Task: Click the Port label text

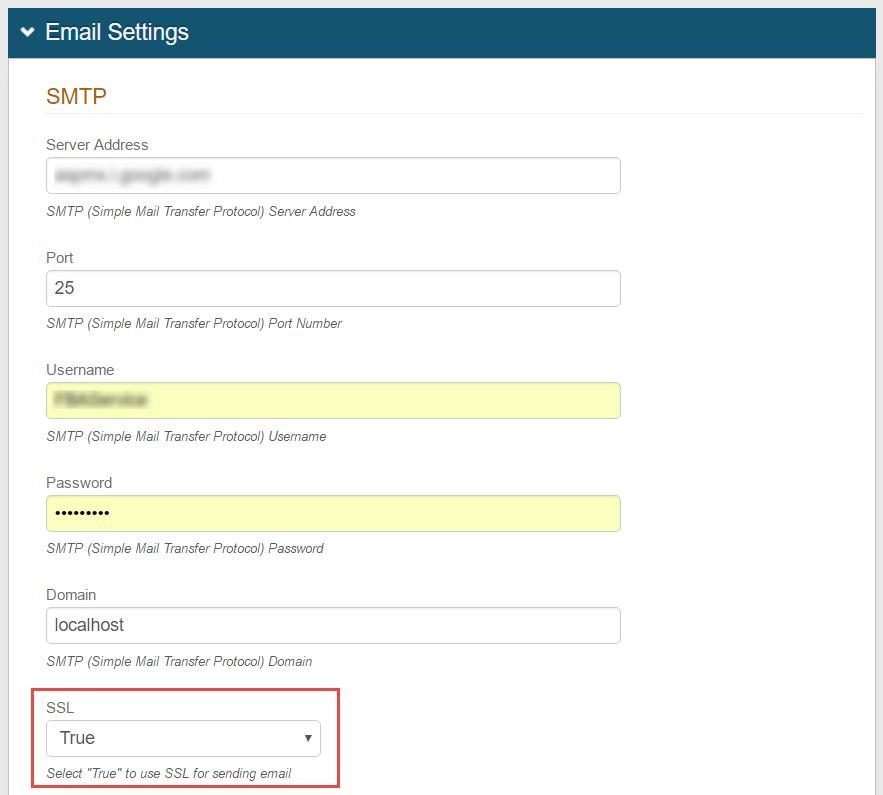Action: pos(60,258)
